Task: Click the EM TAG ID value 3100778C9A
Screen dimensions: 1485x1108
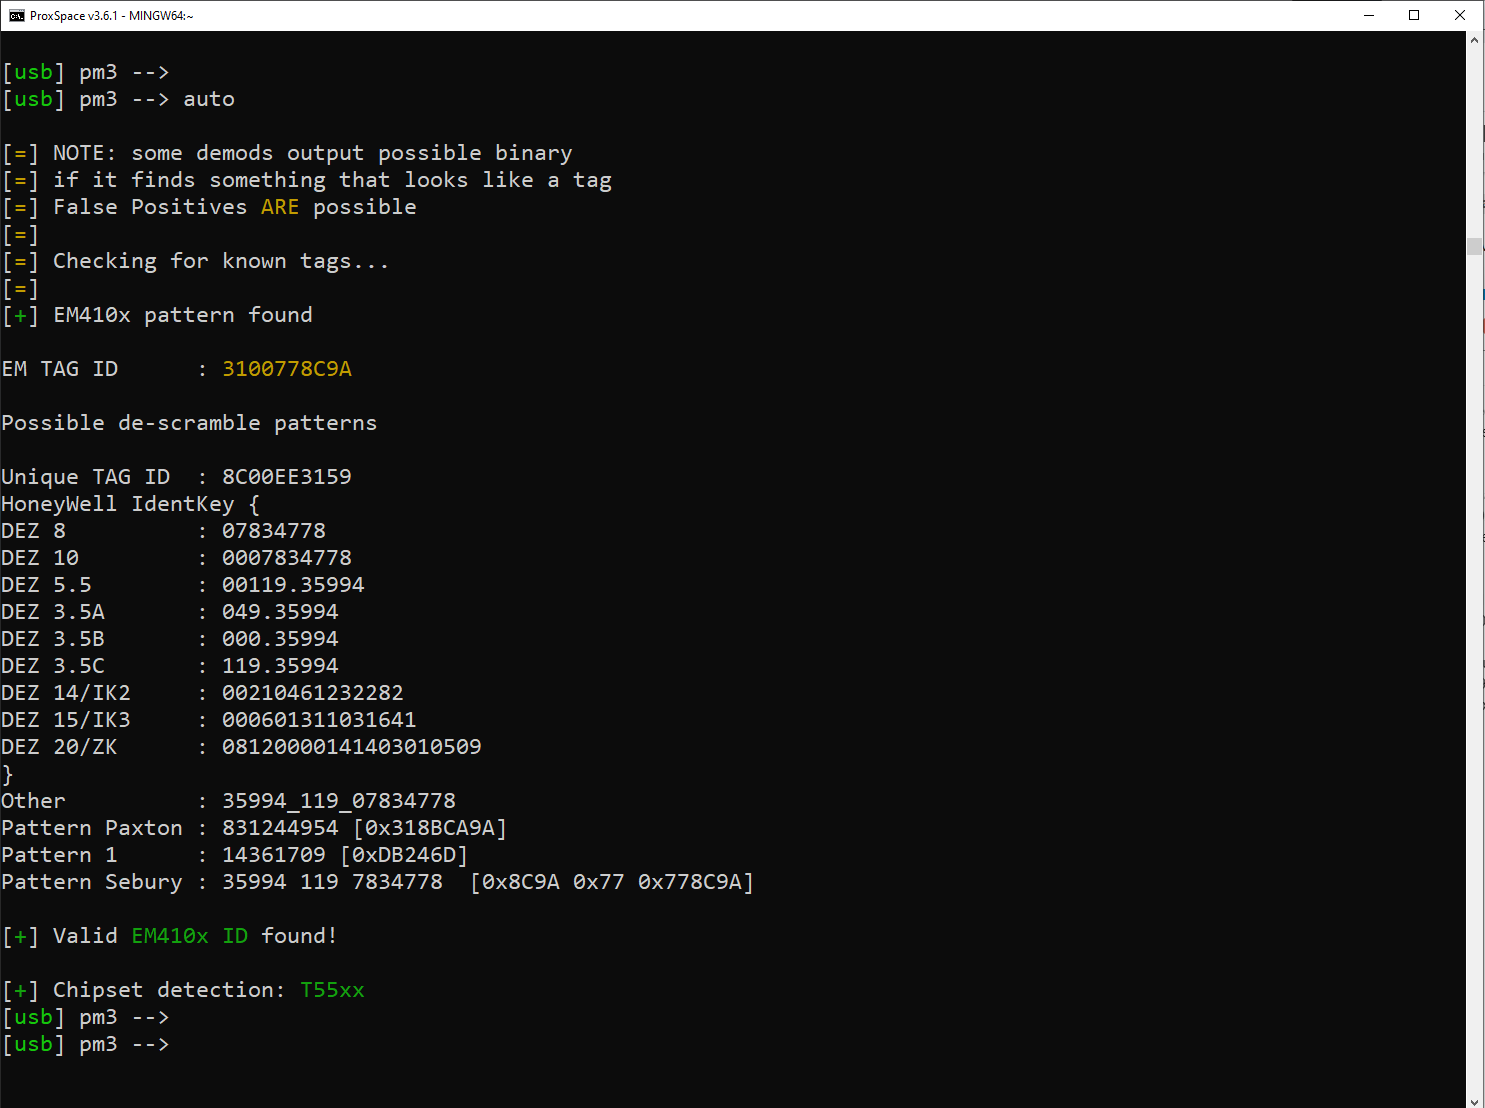Action: click(287, 369)
